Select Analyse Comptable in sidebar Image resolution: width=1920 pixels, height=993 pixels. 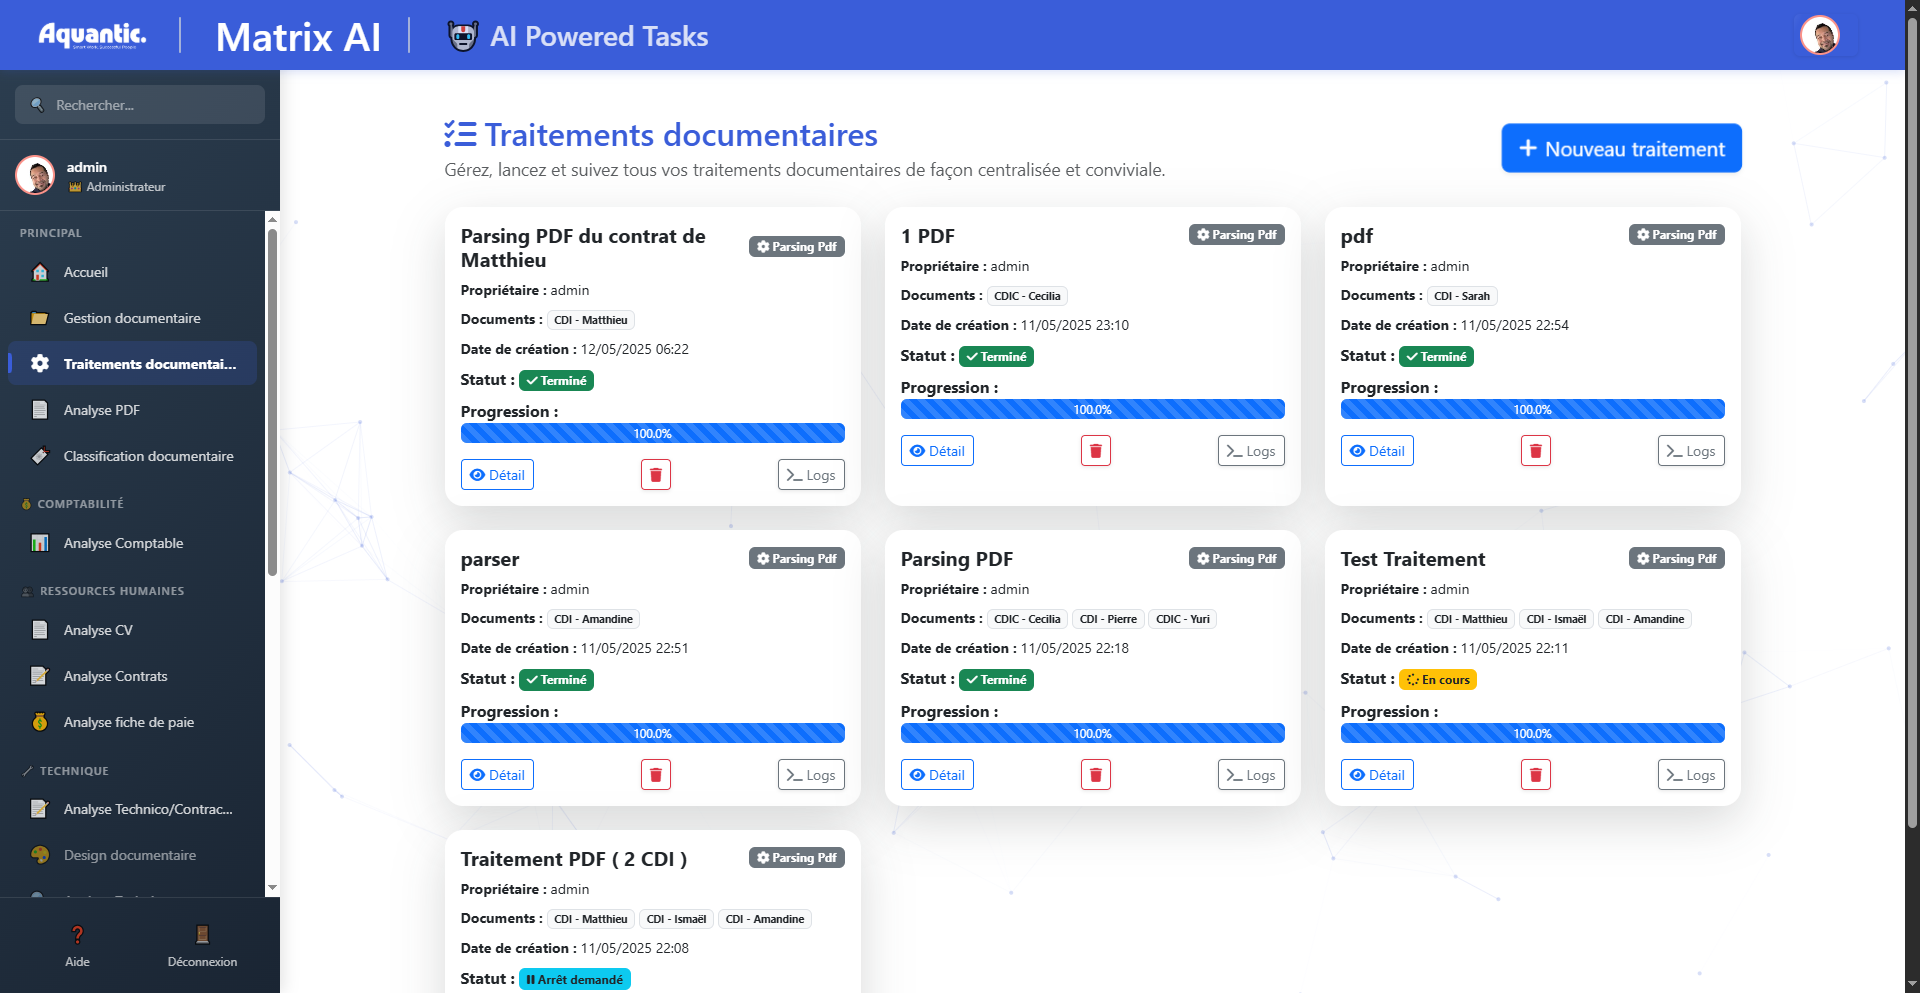(123, 543)
